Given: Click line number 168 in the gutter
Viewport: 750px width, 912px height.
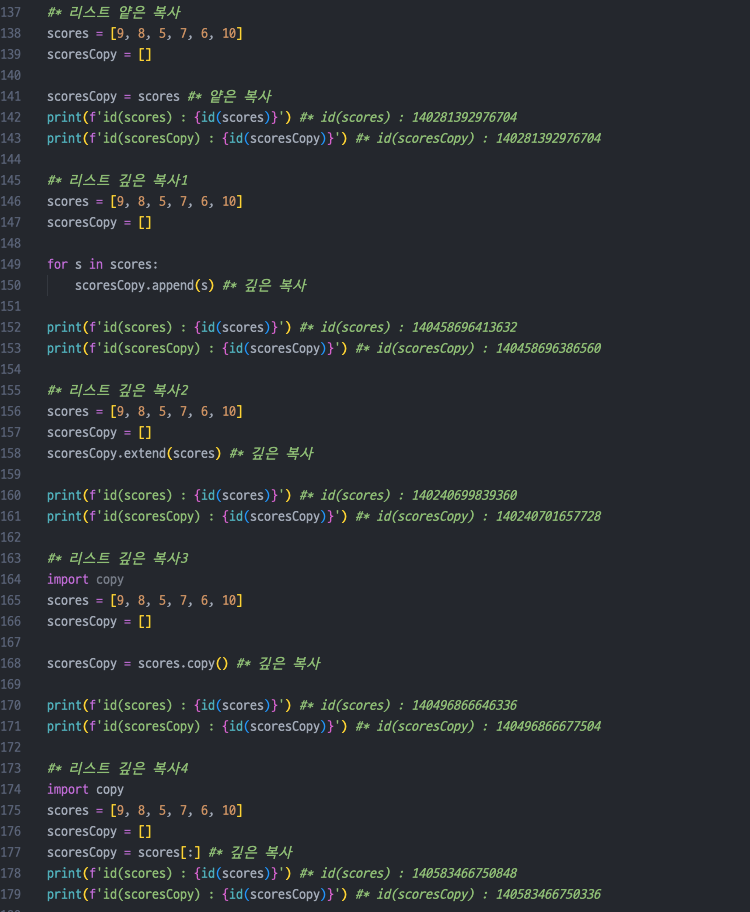Looking at the screenshot, I should click(x=10, y=664).
